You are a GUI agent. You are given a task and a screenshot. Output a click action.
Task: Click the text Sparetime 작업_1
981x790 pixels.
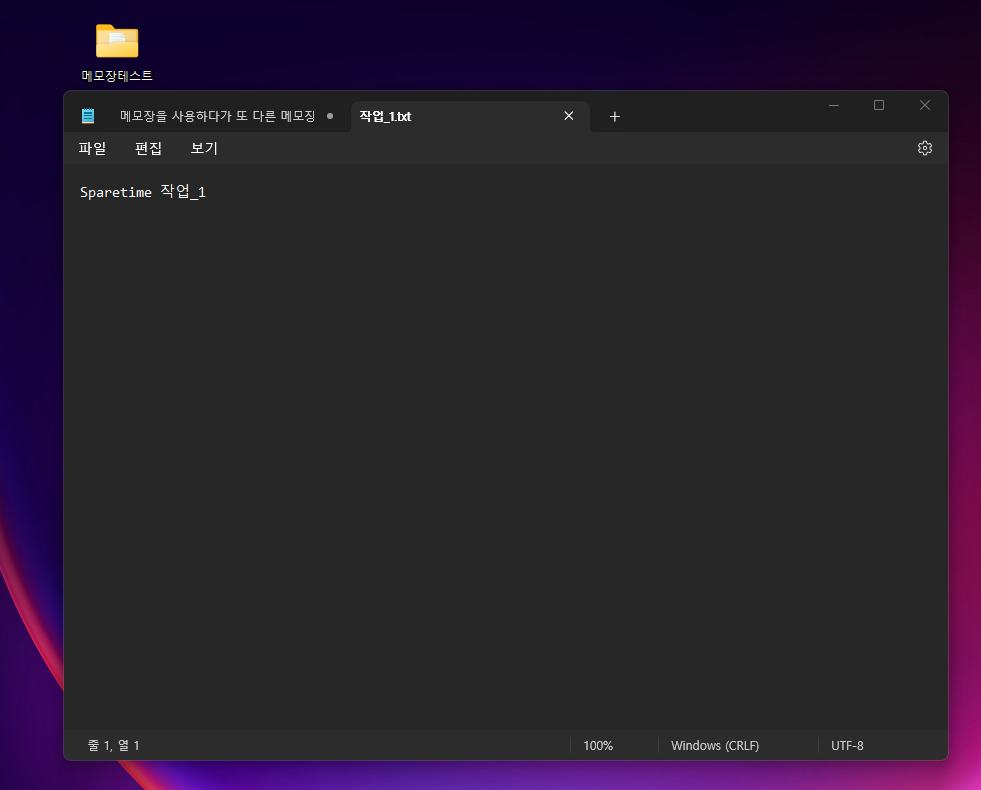(x=143, y=191)
